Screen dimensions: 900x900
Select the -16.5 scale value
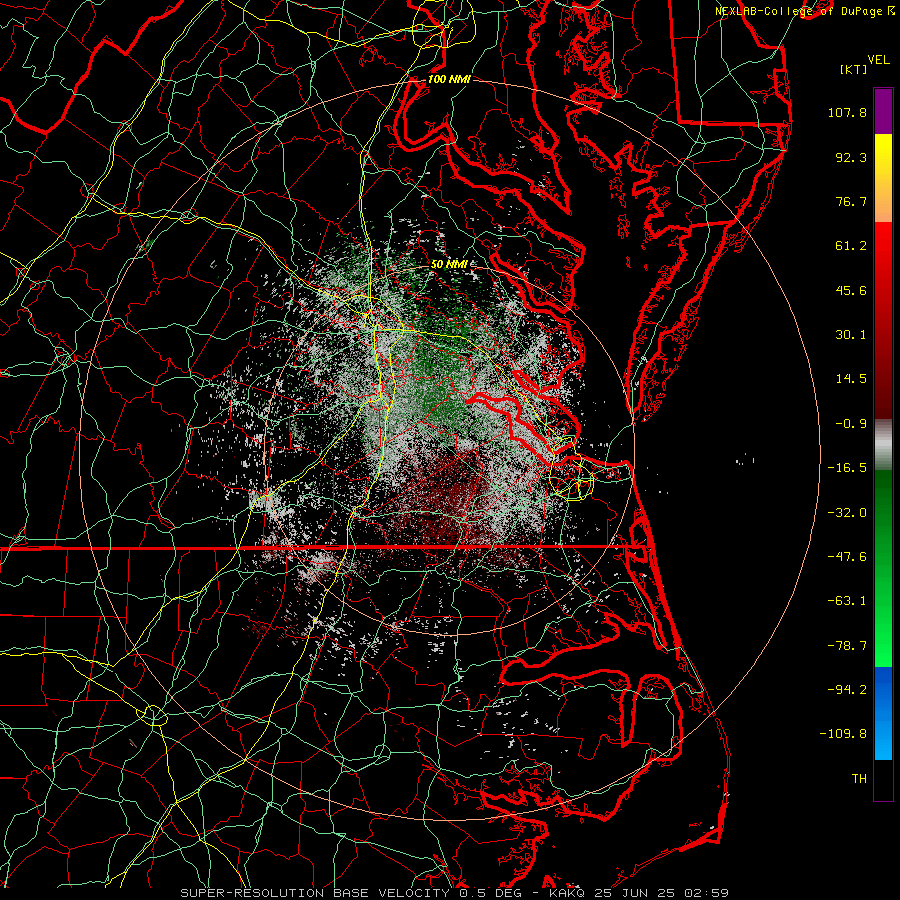tap(847, 468)
